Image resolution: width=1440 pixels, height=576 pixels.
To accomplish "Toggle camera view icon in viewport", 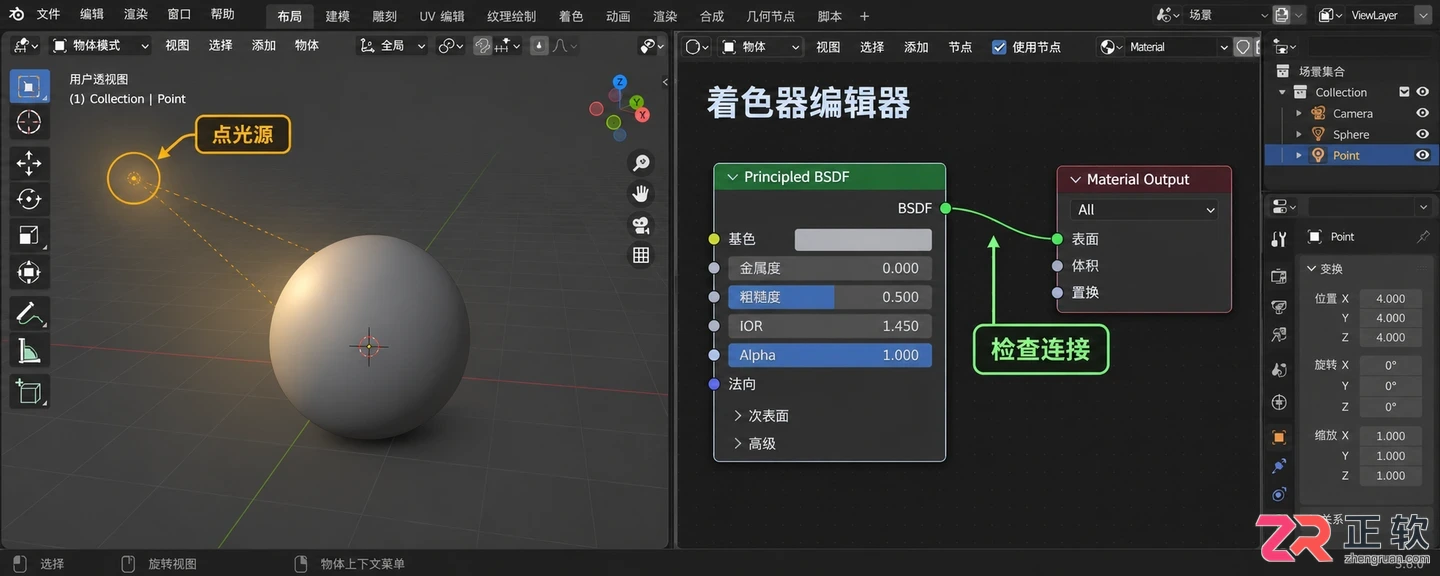I will 641,224.
